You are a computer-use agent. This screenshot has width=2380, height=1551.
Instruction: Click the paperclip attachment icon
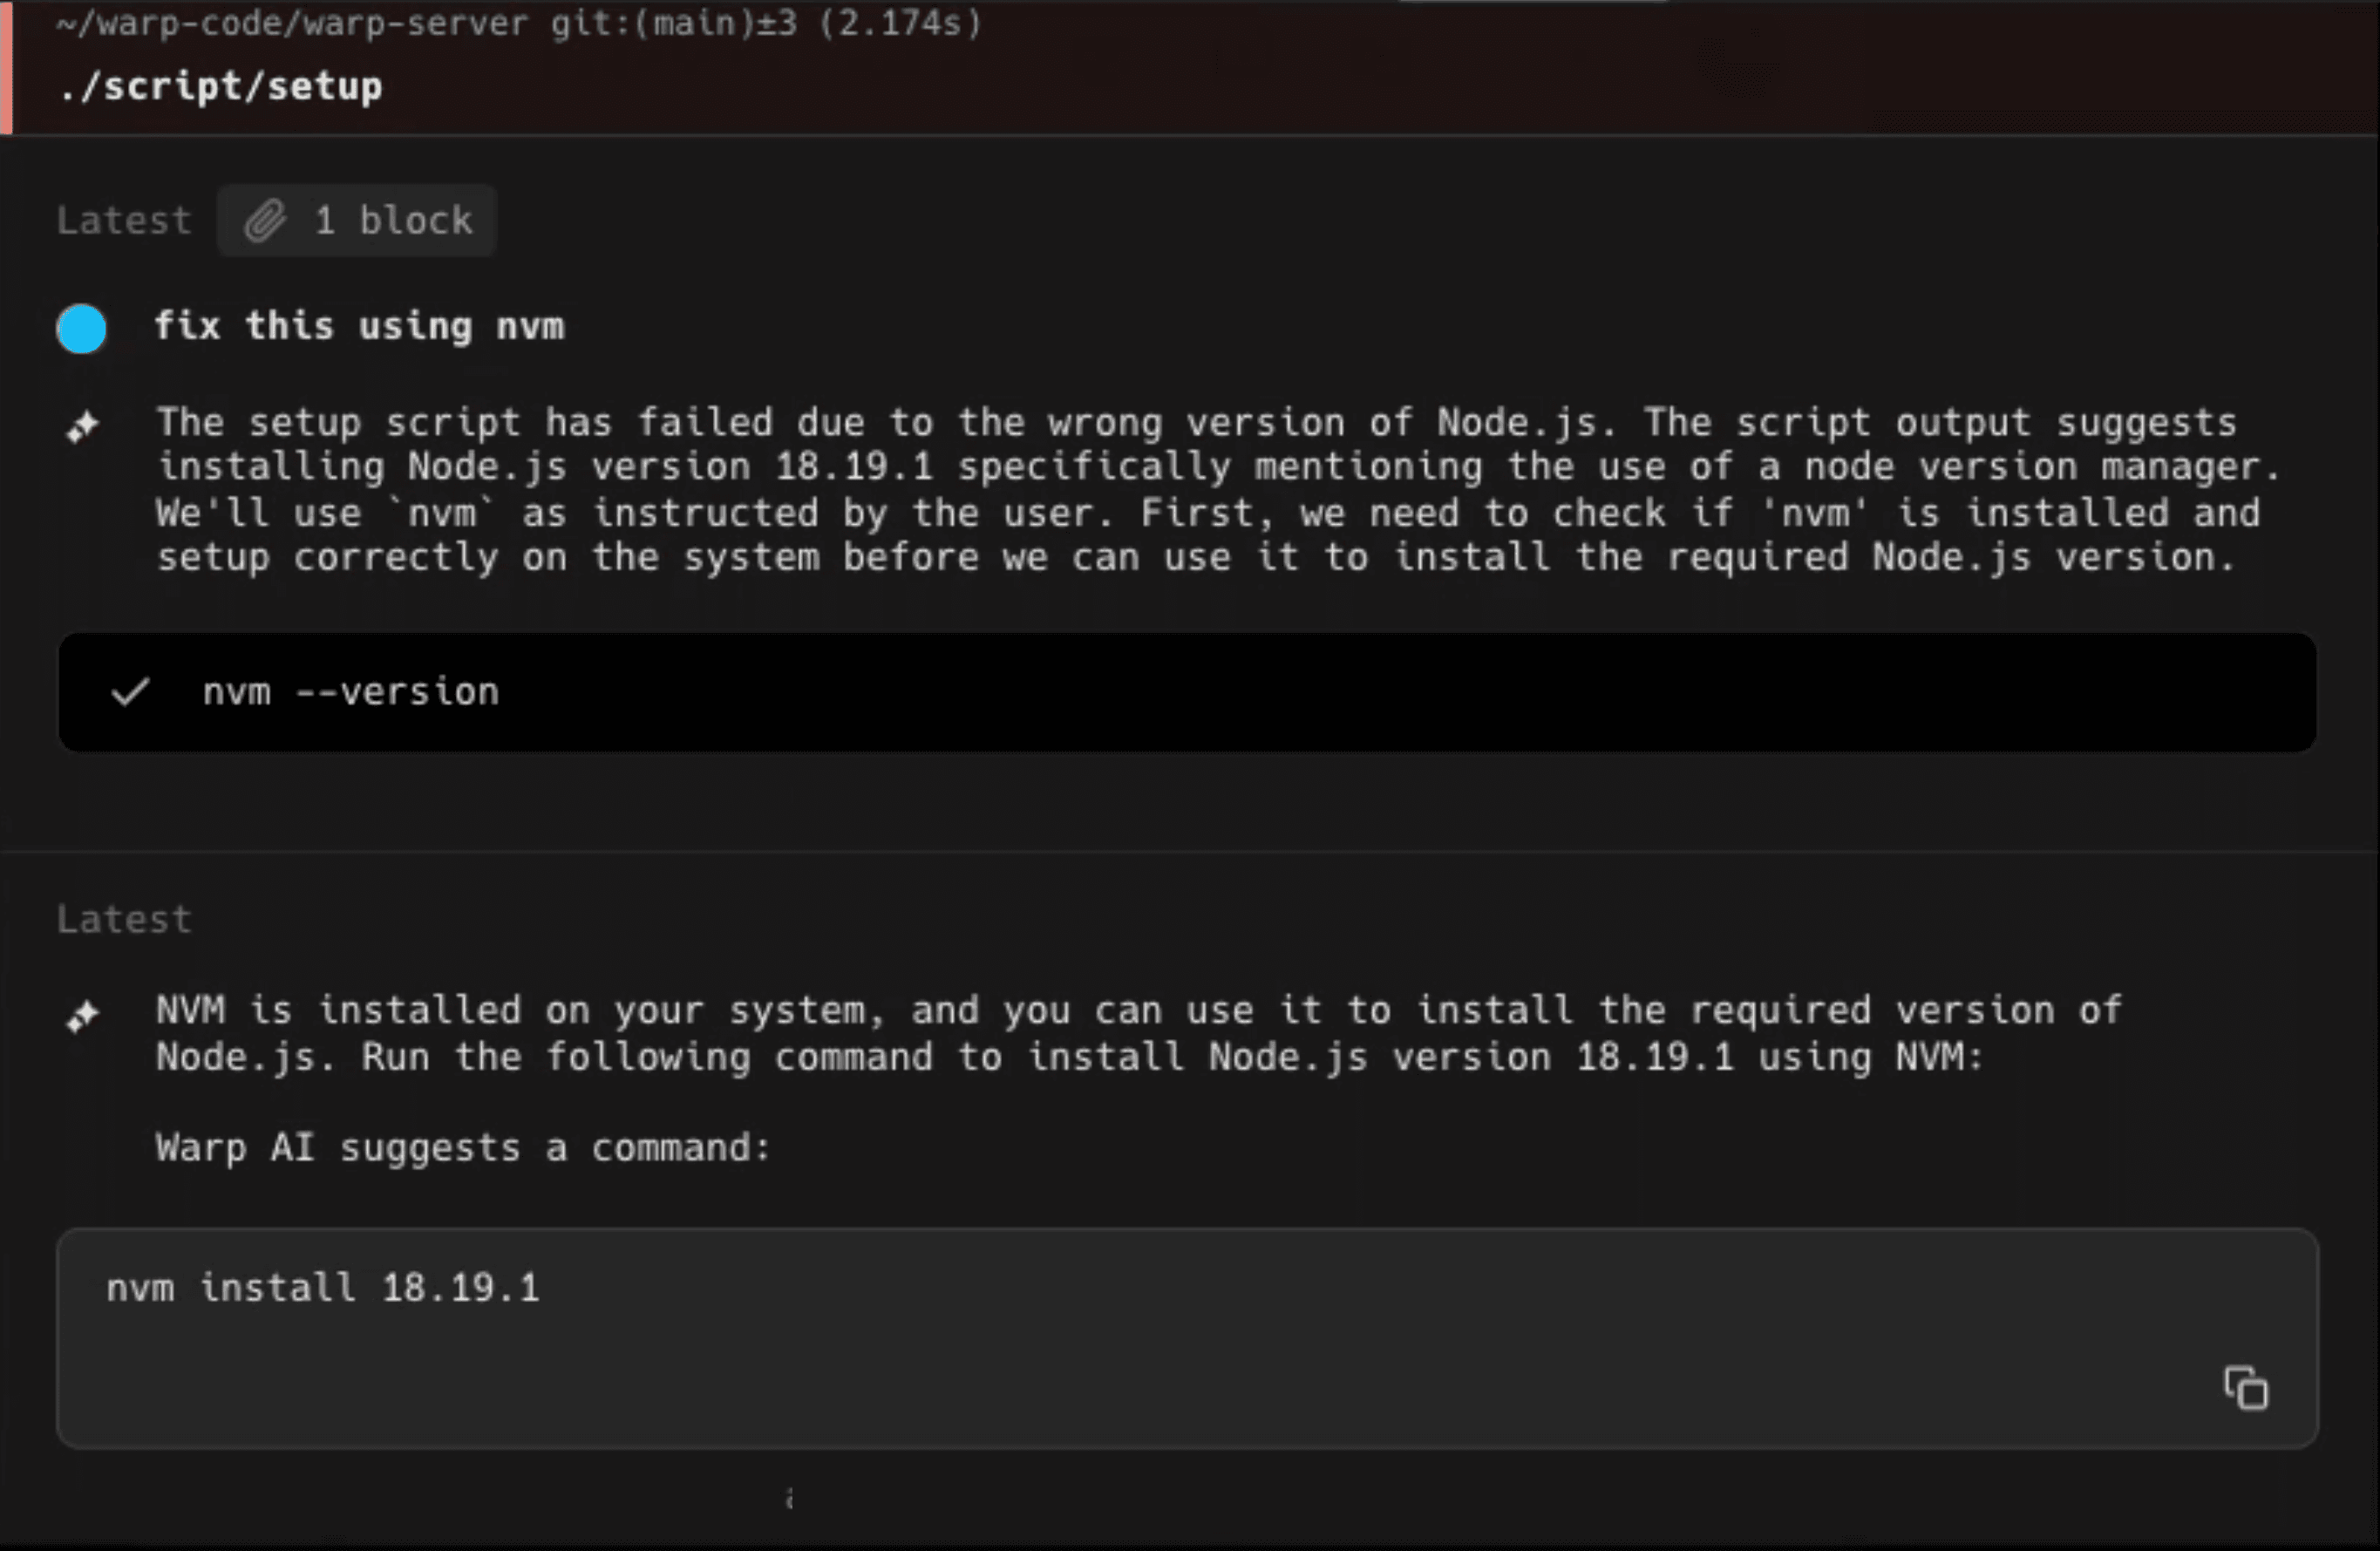click(265, 221)
